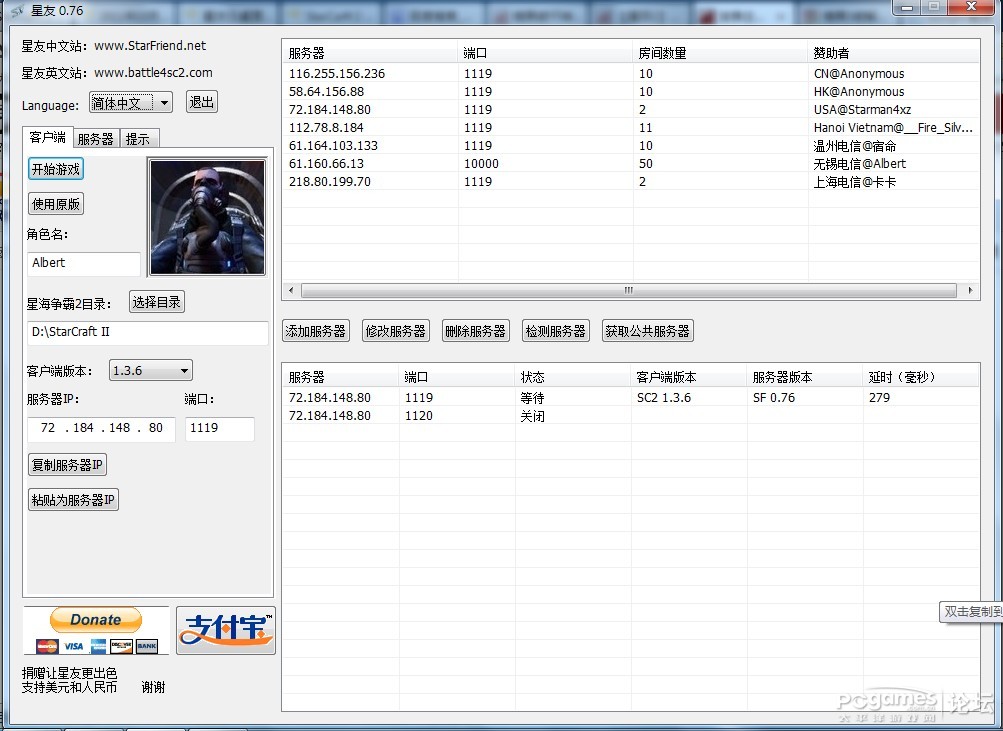This screenshot has height=731, width=1003.
Task: Click the 退出 exit button
Action: pos(201,102)
